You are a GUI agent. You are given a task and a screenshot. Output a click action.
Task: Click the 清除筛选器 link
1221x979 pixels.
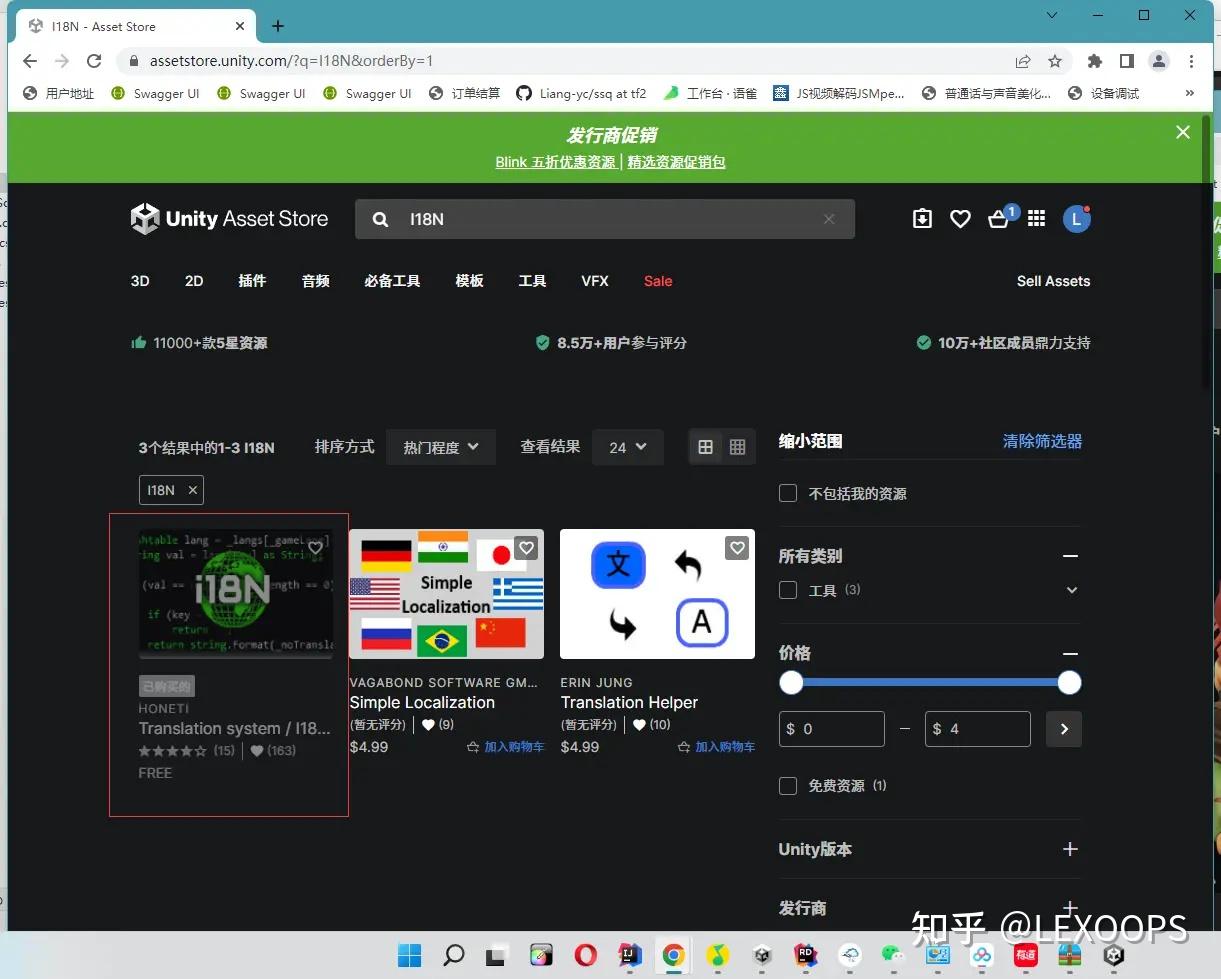click(1042, 441)
